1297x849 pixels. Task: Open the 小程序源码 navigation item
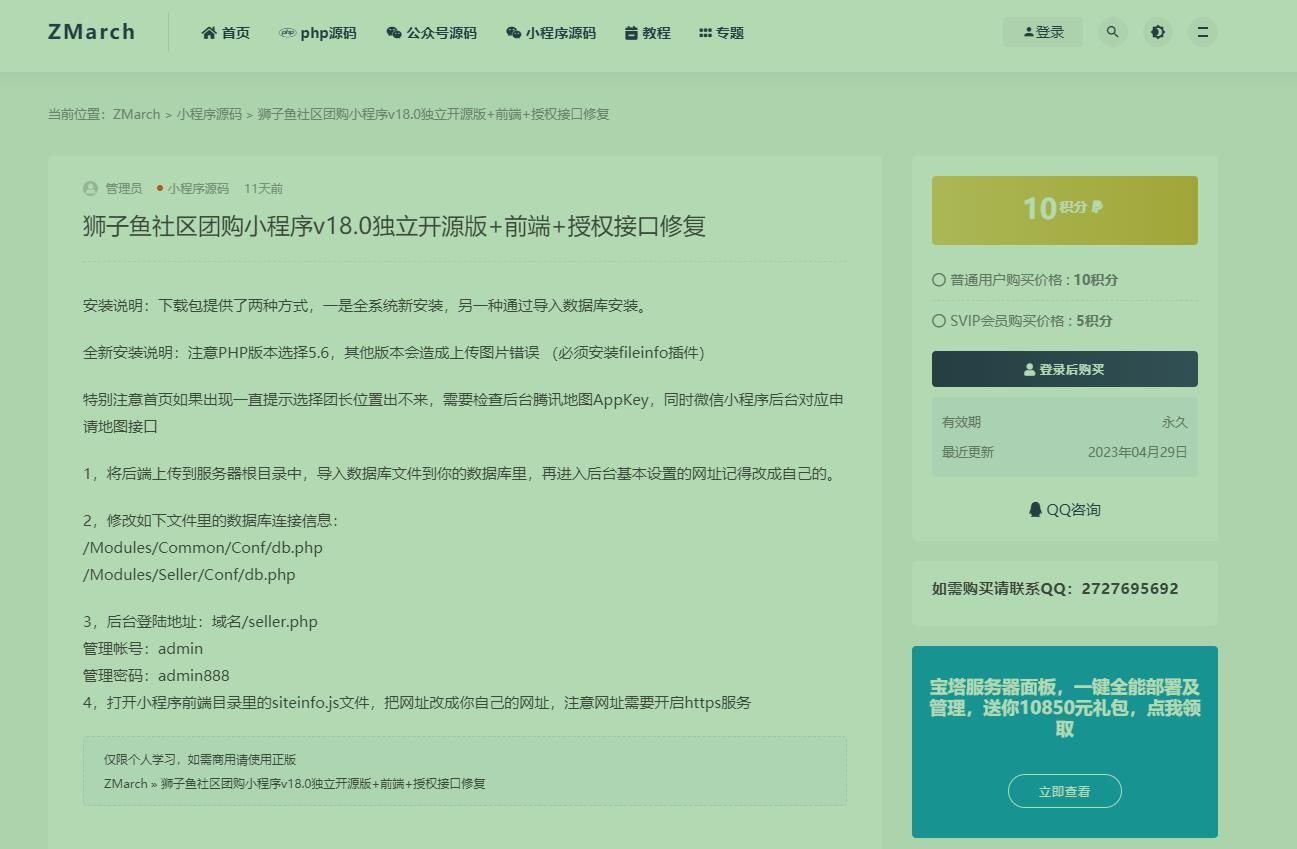[551, 33]
